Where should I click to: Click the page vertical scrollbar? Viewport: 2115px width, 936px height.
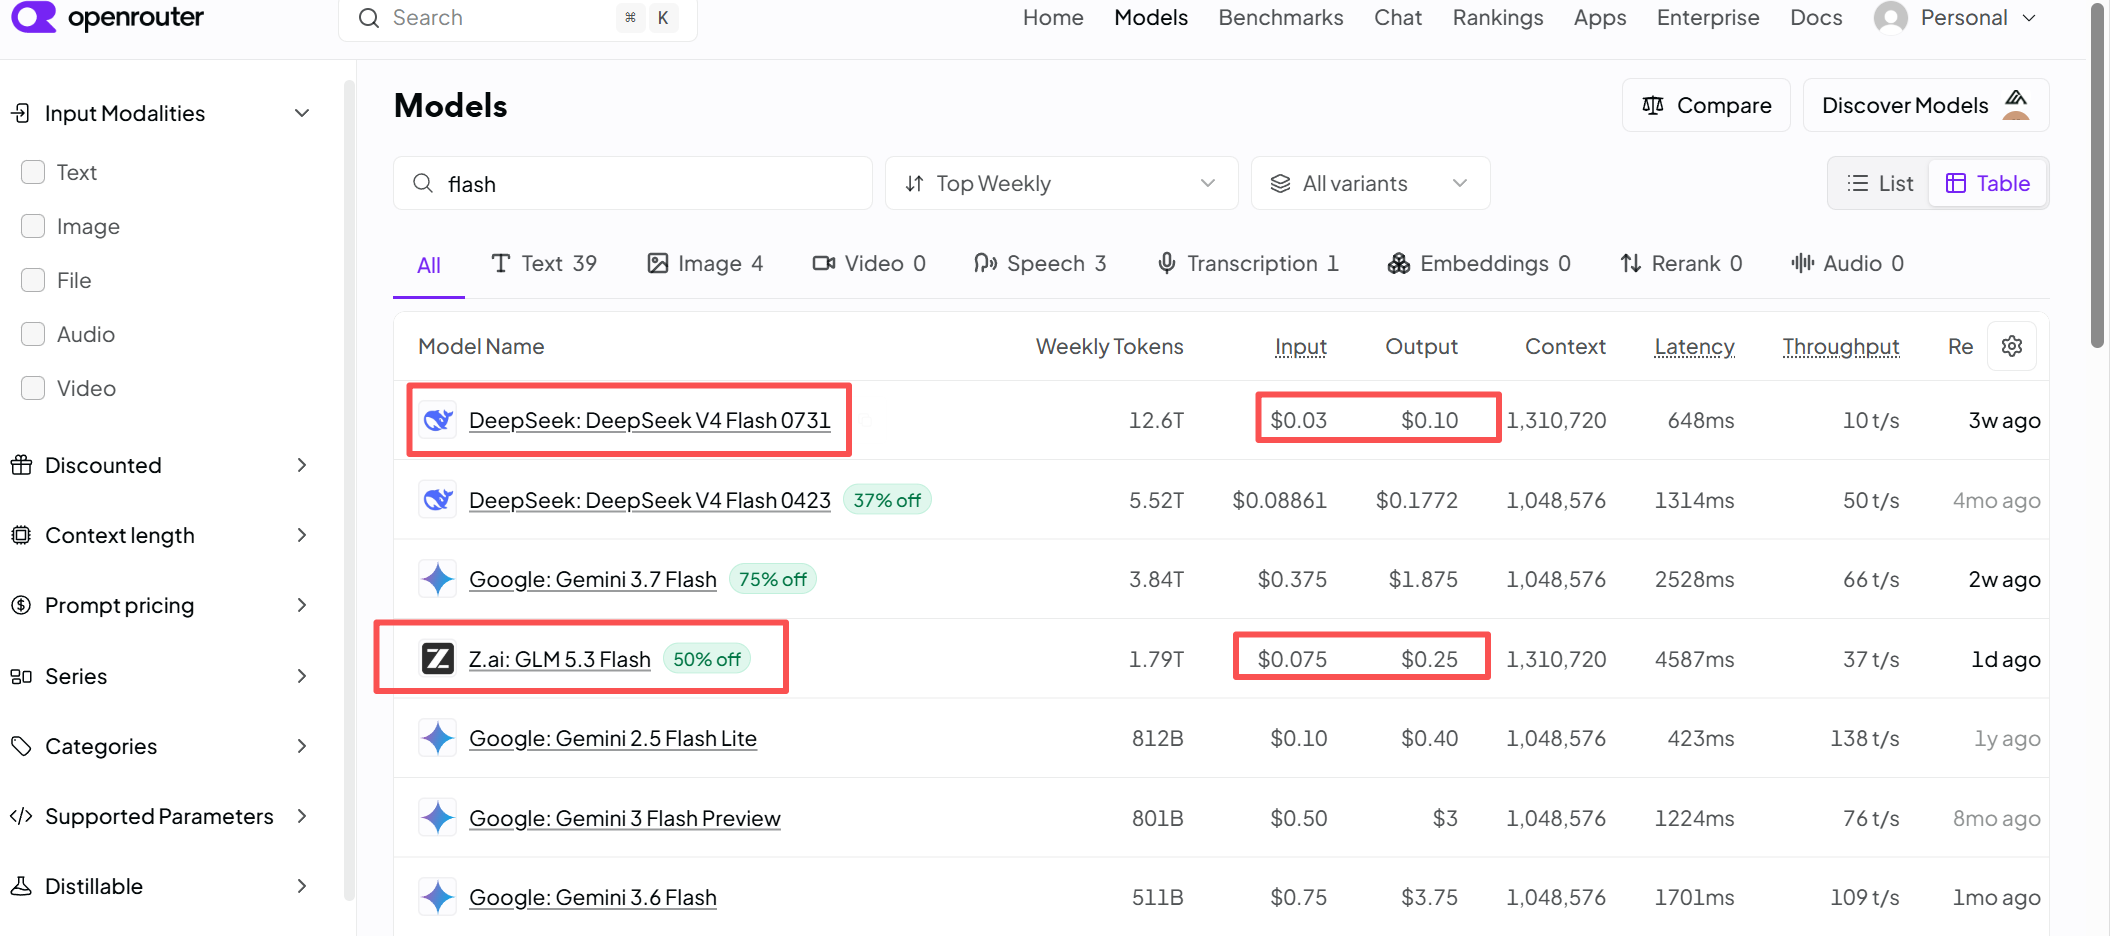pos(2097,175)
